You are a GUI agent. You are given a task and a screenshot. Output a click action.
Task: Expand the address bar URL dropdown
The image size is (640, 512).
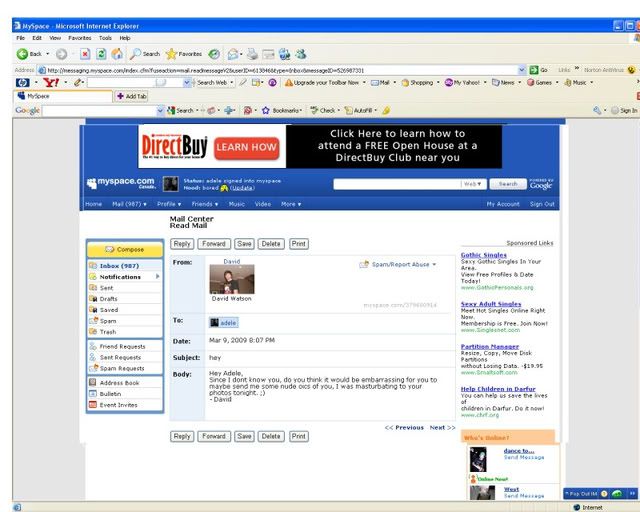[521, 70]
